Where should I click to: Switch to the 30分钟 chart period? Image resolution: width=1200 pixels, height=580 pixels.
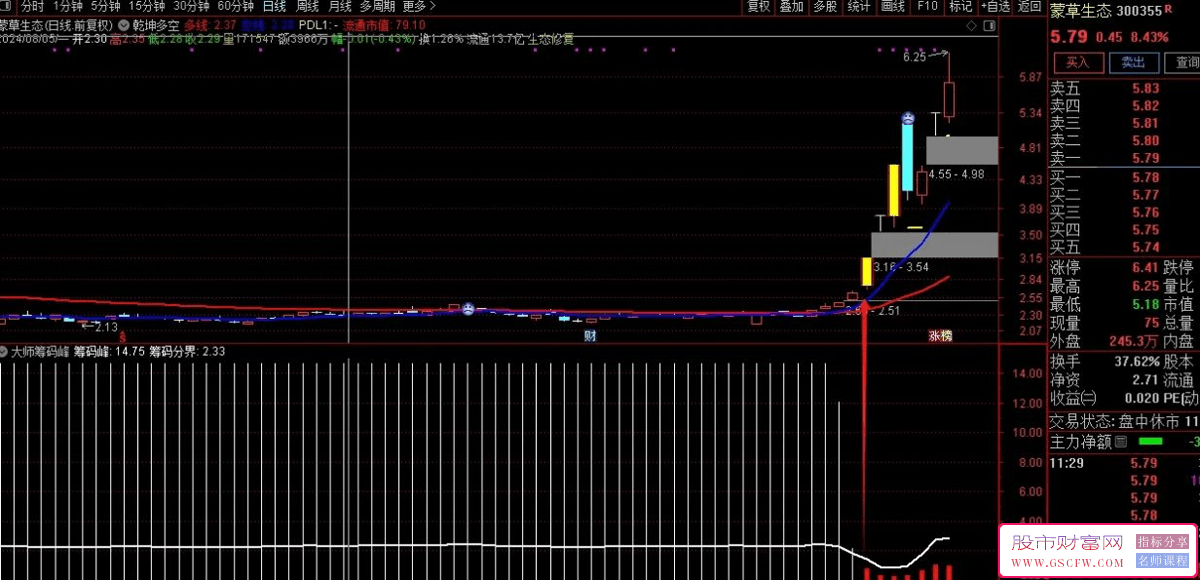[x=190, y=6]
